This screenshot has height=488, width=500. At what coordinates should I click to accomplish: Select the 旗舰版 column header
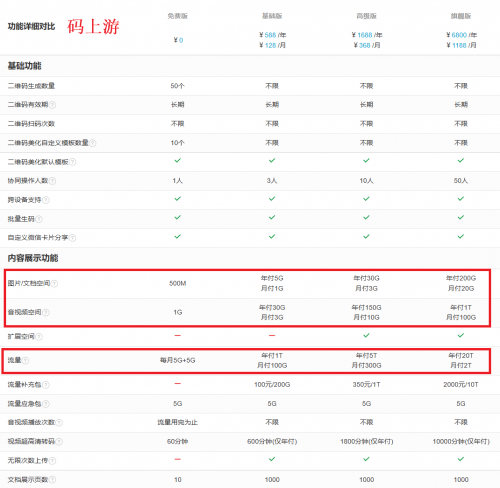tap(461, 16)
